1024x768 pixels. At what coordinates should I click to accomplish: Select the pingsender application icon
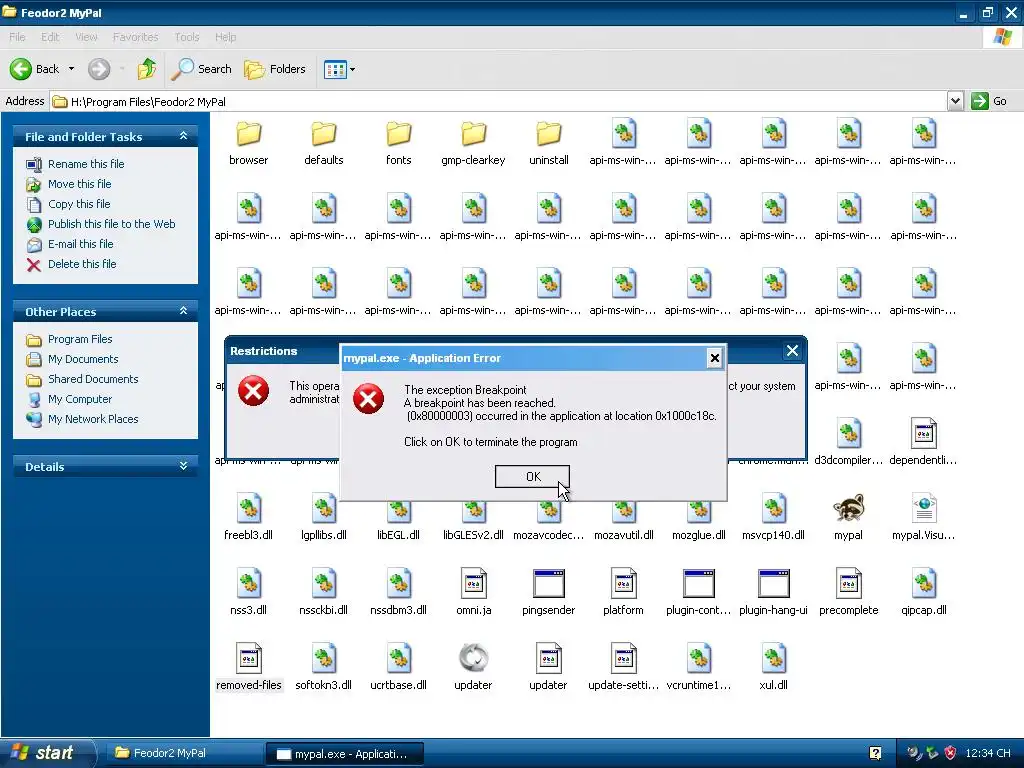549,592
